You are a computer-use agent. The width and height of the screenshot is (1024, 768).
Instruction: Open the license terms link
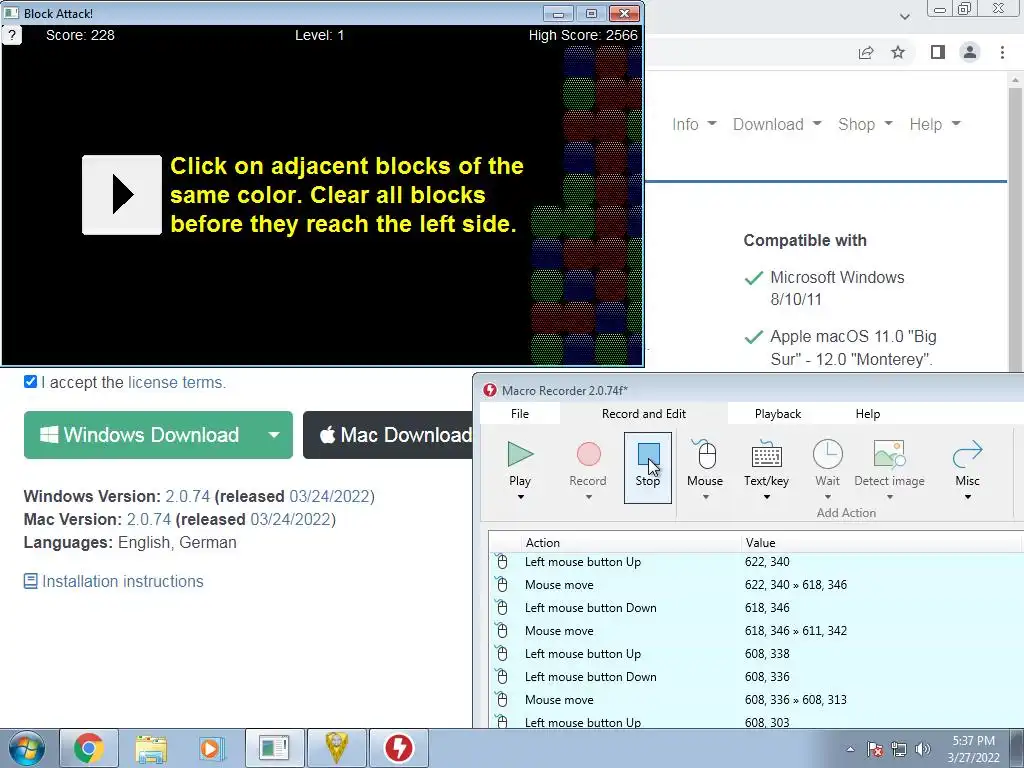point(176,383)
